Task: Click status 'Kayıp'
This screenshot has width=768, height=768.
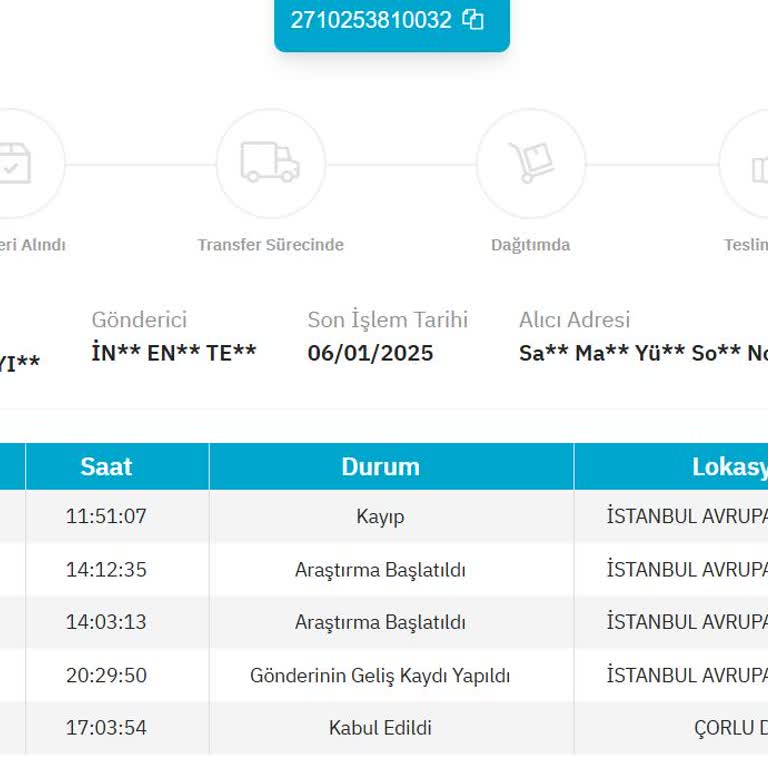Action: click(380, 517)
